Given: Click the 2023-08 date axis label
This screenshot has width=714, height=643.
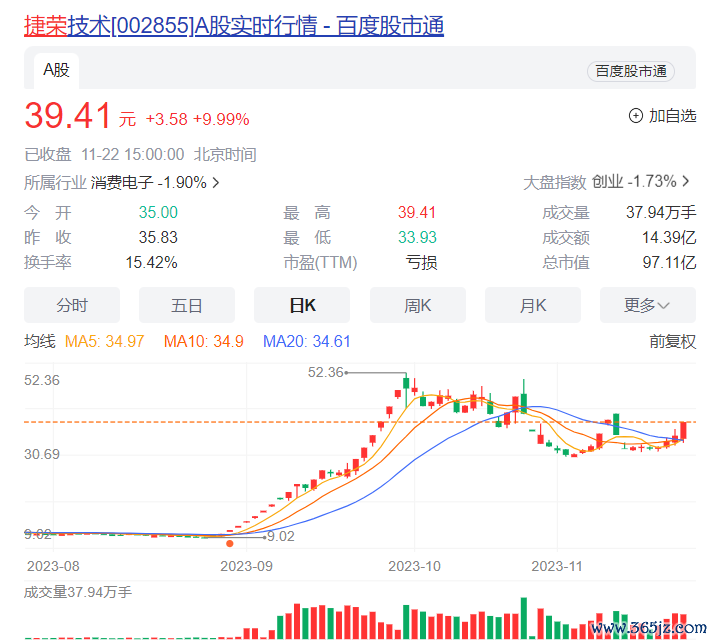Looking at the screenshot, I should 53,566.
